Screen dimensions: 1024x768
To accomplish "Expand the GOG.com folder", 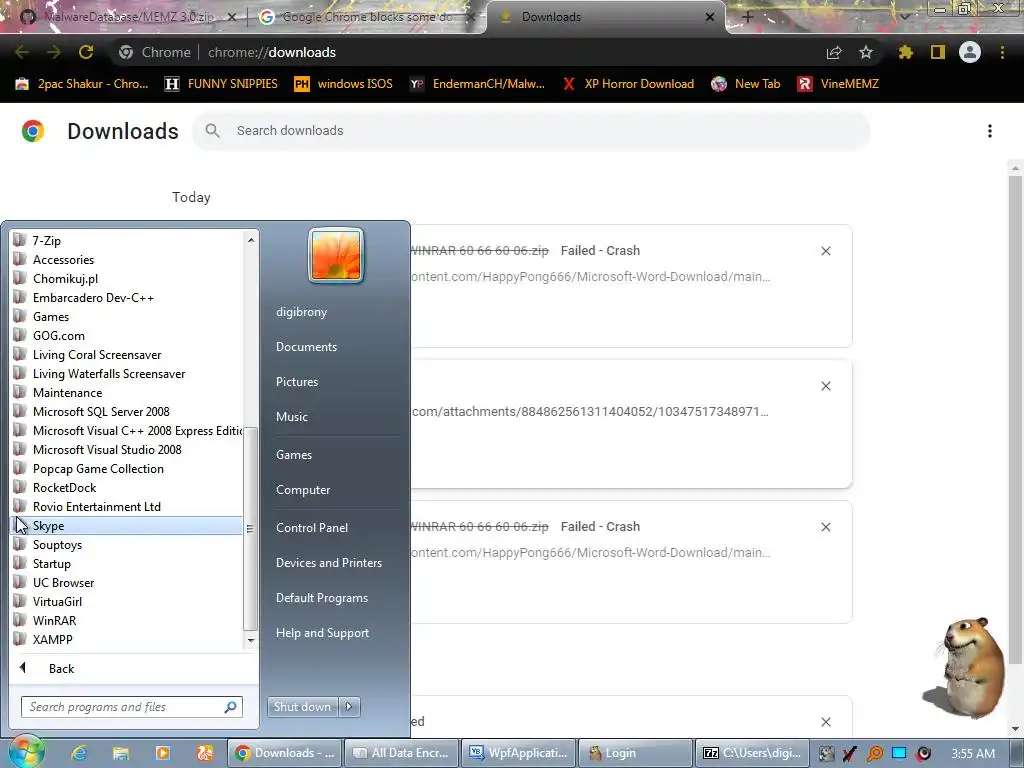I will pos(127,335).
